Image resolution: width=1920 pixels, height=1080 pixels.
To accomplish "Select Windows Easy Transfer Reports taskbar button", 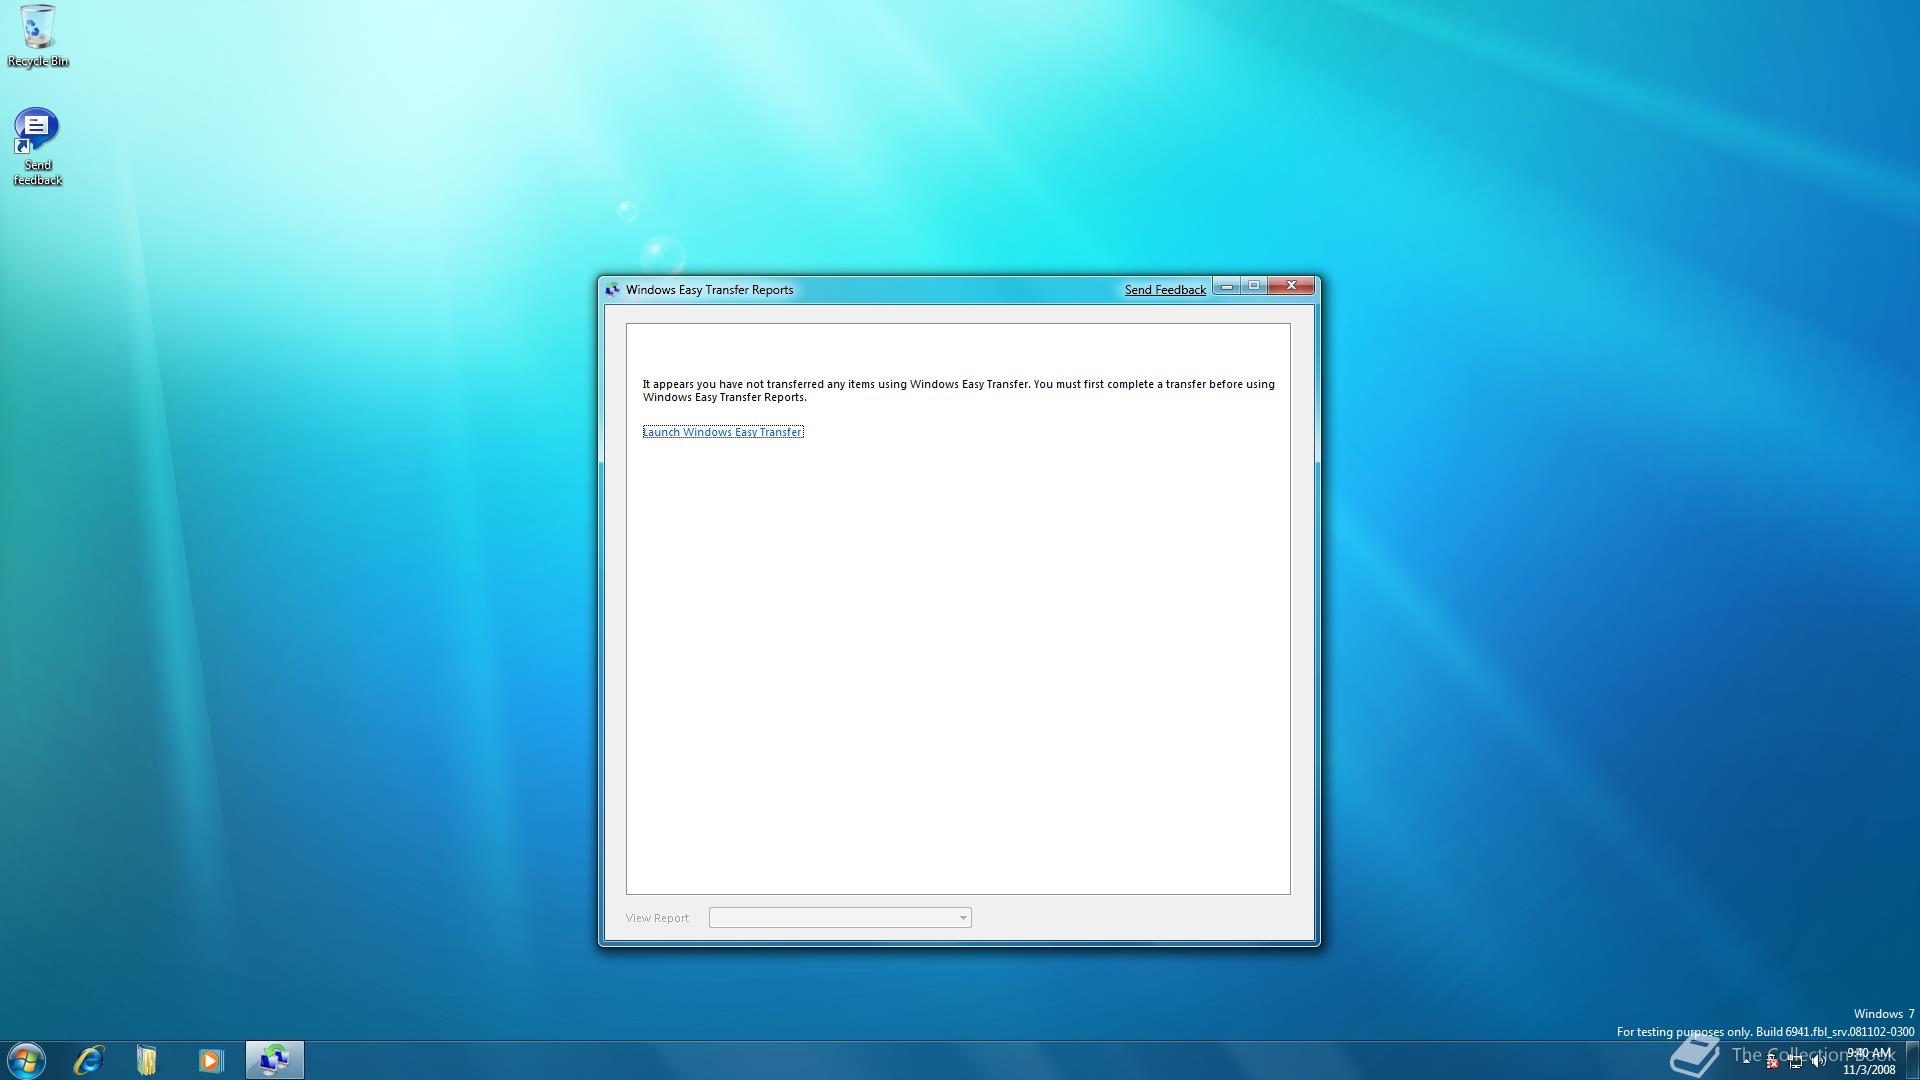I will (275, 1060).
